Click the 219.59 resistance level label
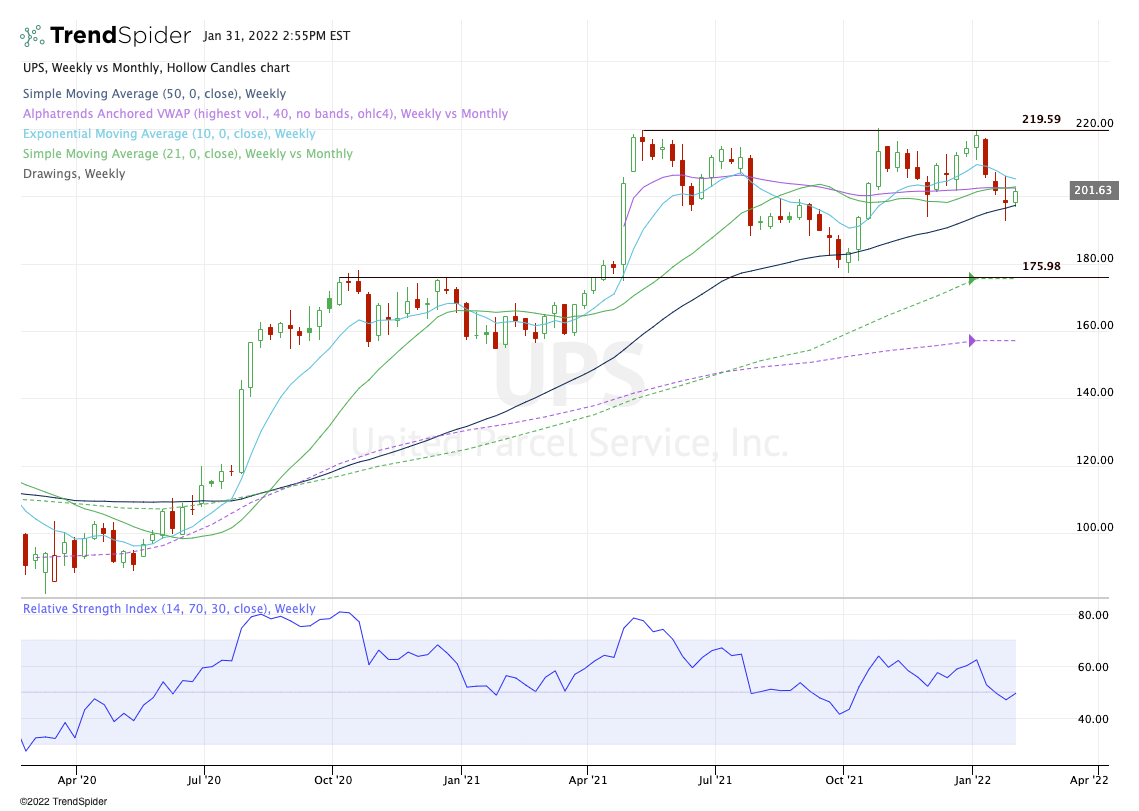1139x811 pixels. pyautogui.click(x=1041, y=119)
